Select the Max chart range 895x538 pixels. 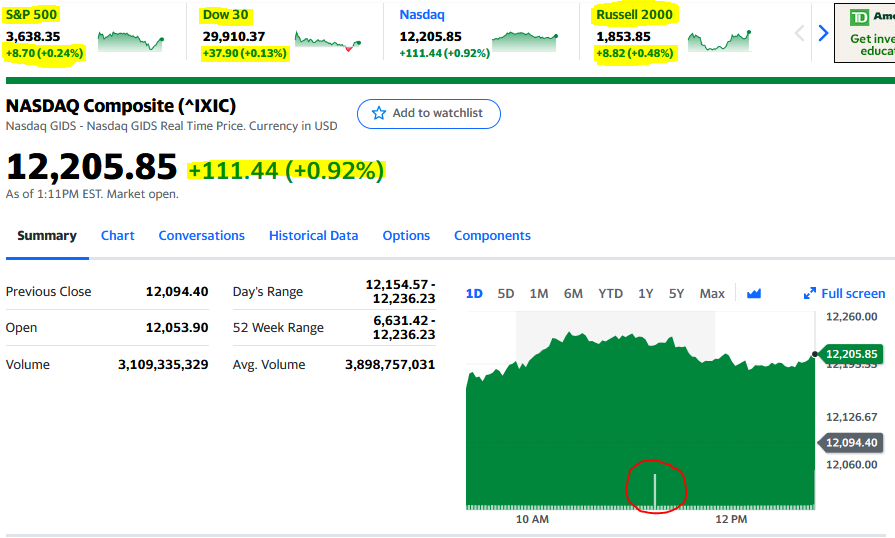712,293
